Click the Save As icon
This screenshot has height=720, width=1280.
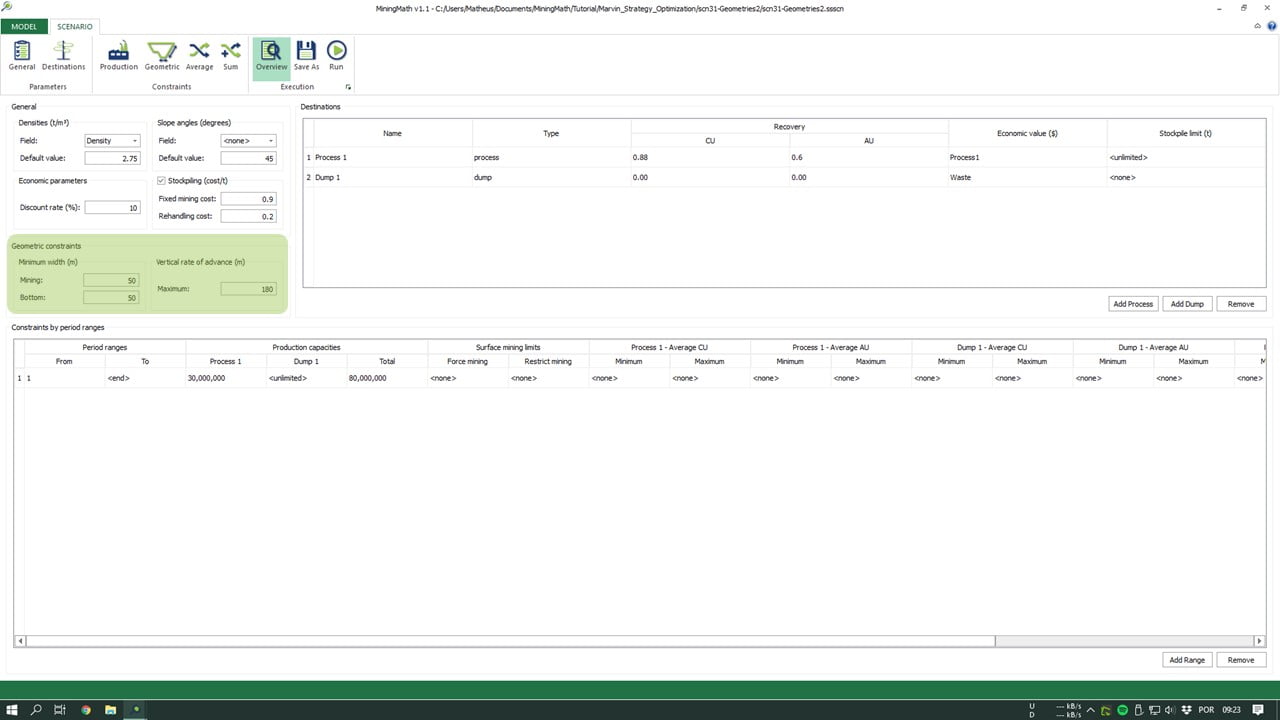(306, 55)
